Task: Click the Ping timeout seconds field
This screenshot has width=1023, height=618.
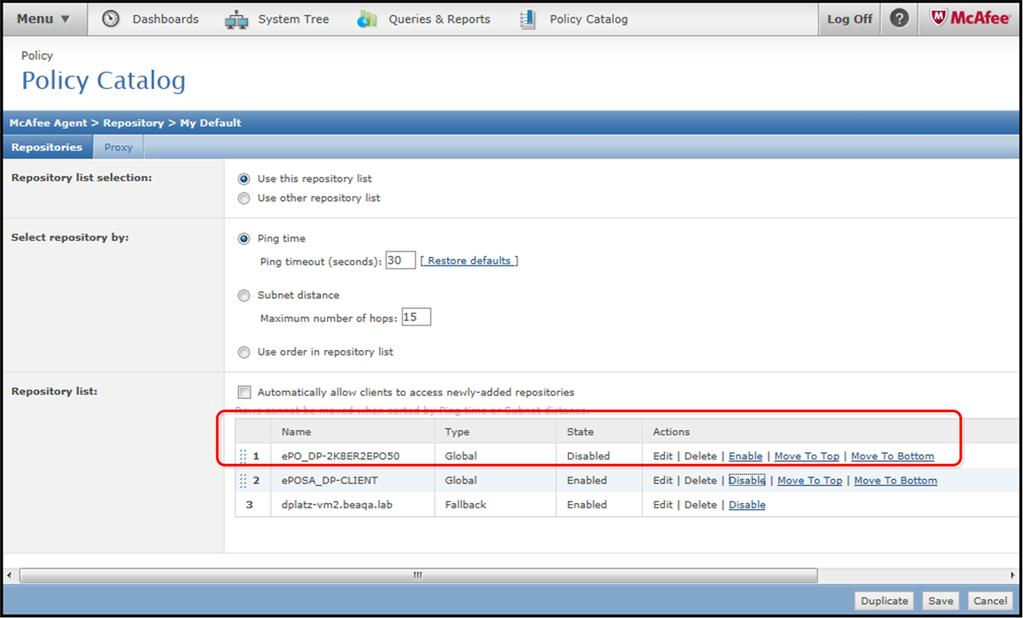Action: tap(401, 260)
